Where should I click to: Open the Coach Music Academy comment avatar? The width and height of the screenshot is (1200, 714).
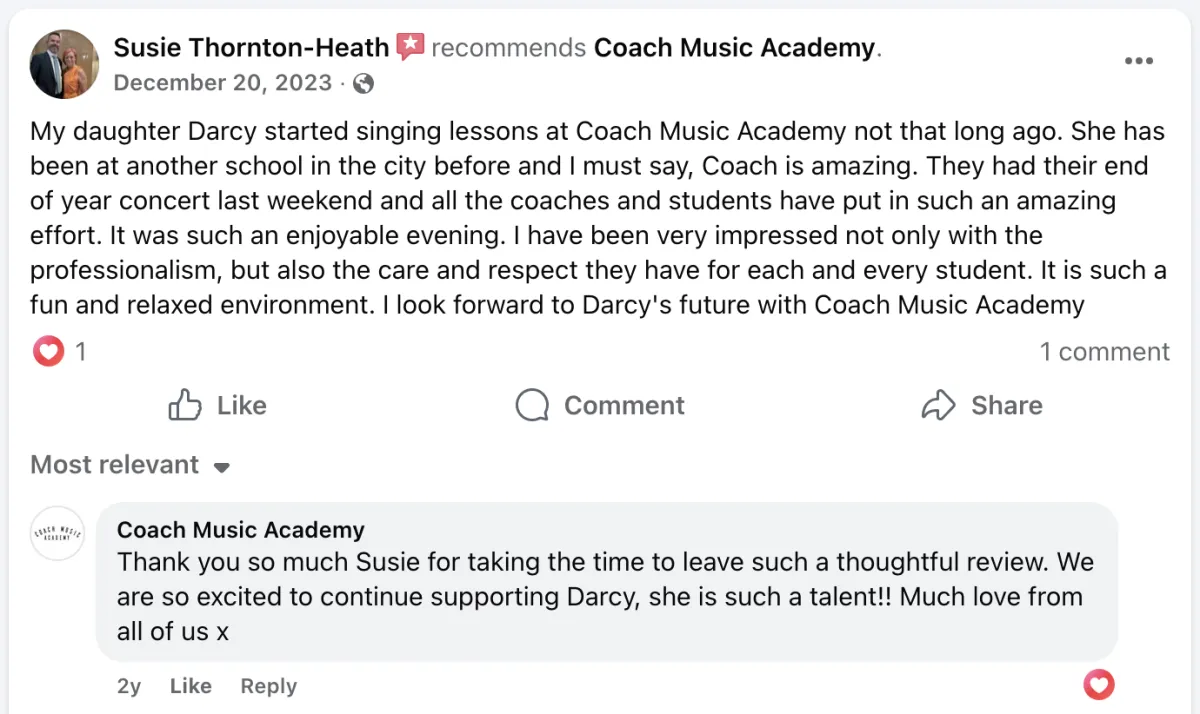point(57,532)
